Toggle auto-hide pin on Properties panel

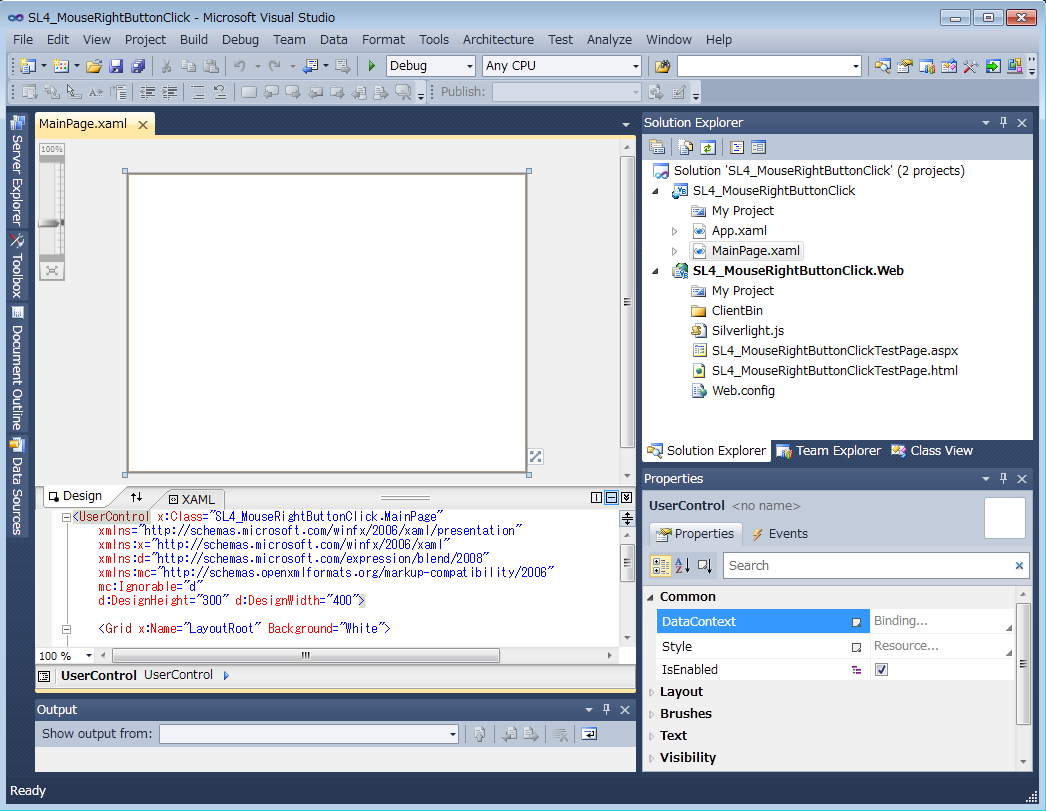point(1003,479)
